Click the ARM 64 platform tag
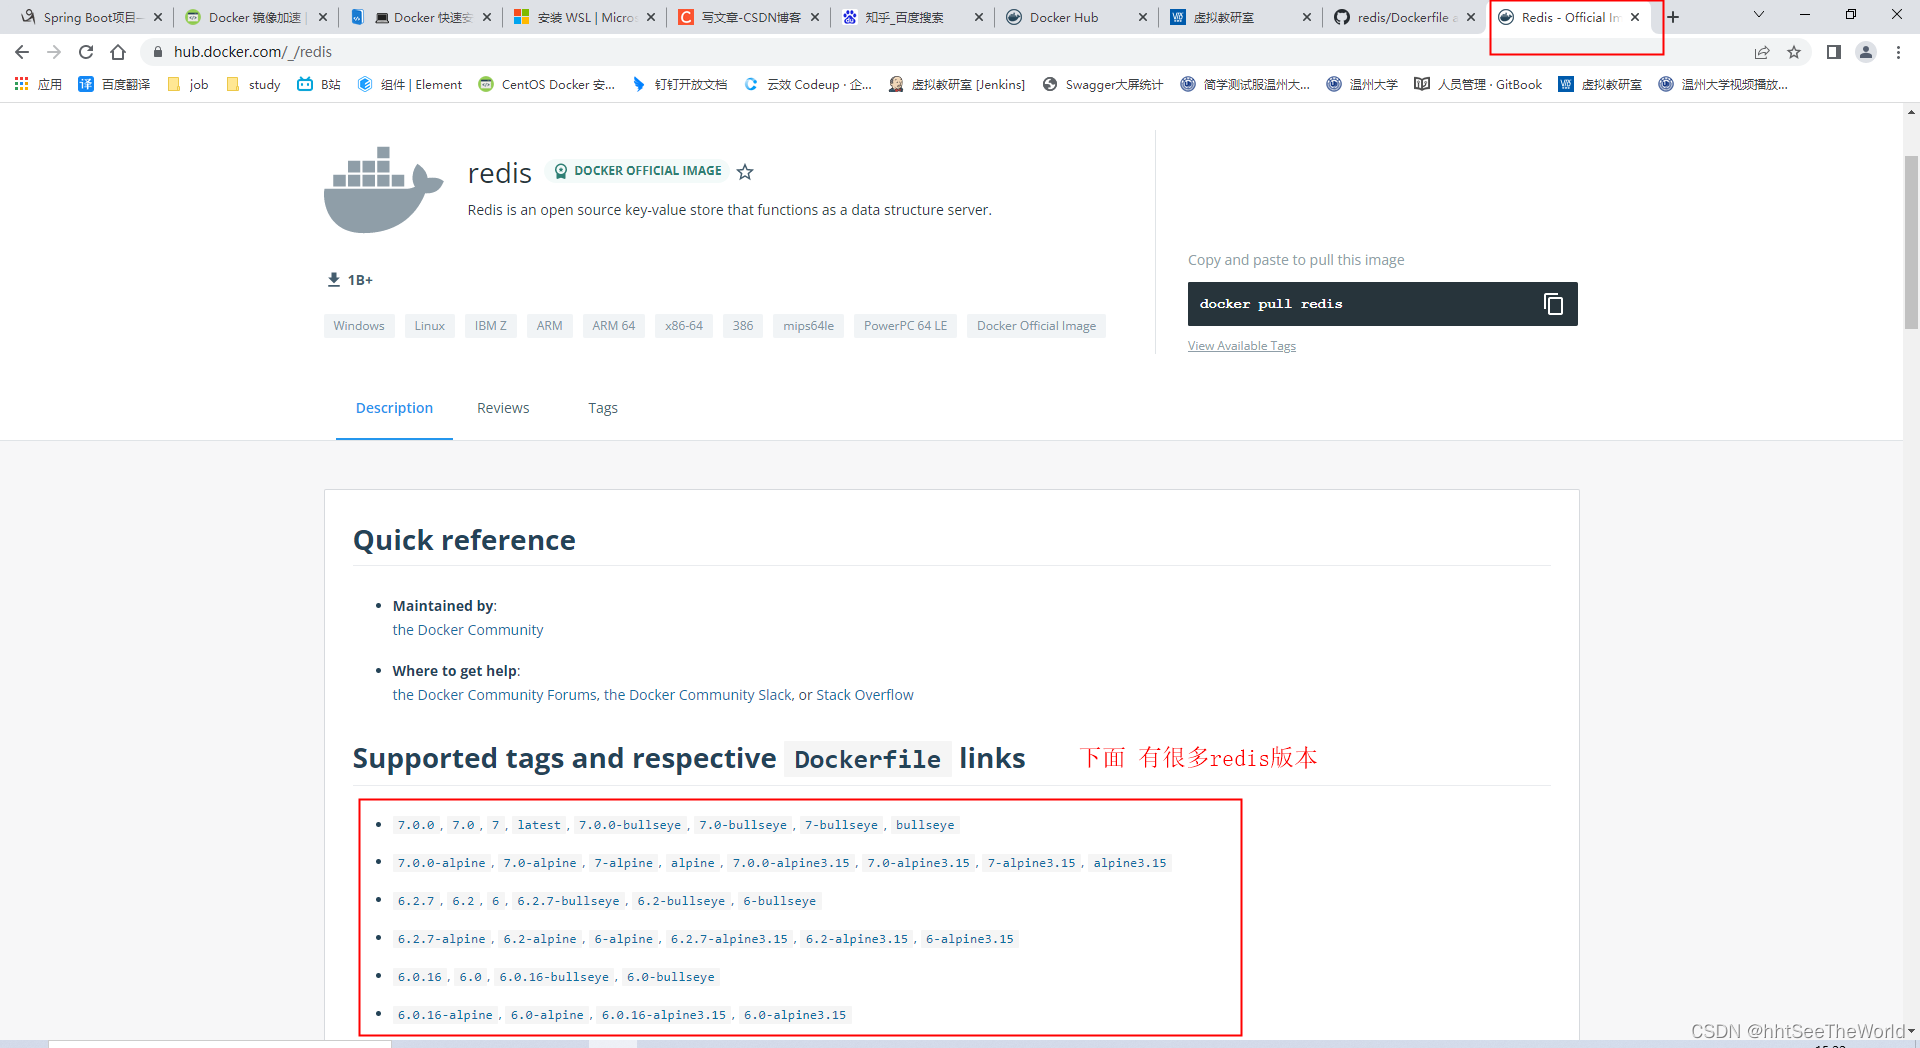The image size is (1920, 1048). 614,326
